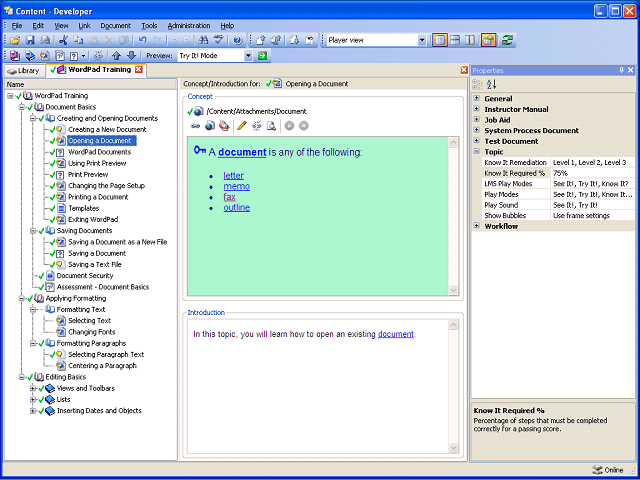Run the ABC spelling check icon
Screen dimensions: 640x480
(x=220, y=40)
